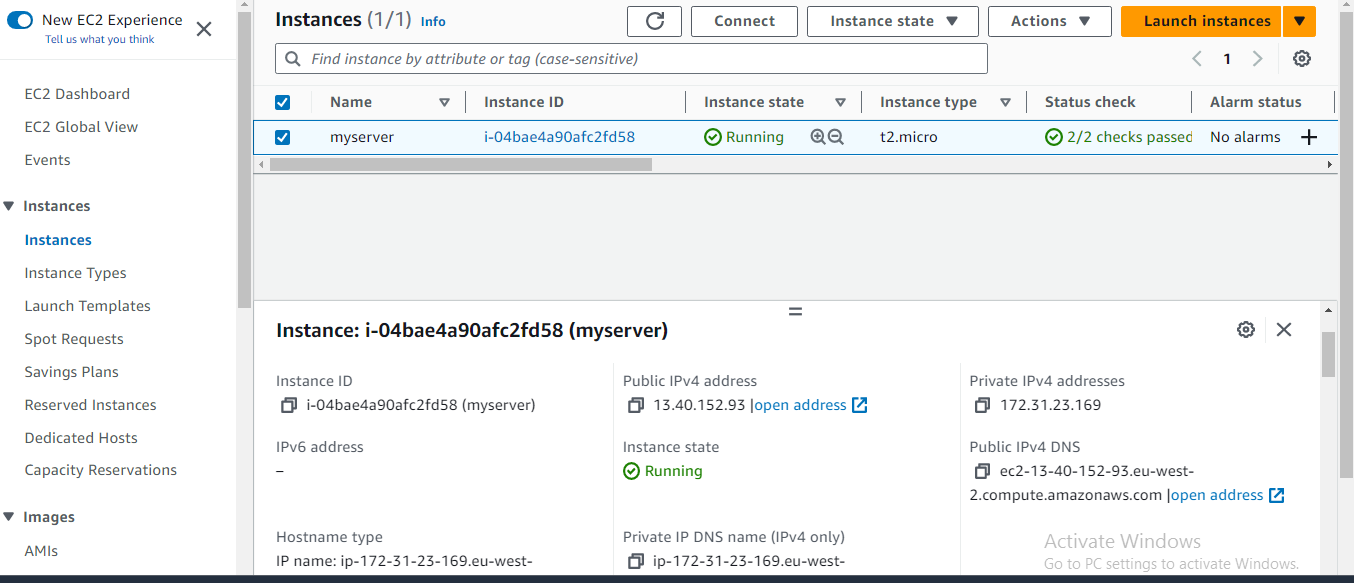Open Dedicated Hosts page
This screenshot has width=1354, height=583.
click(x=81, y=438)
